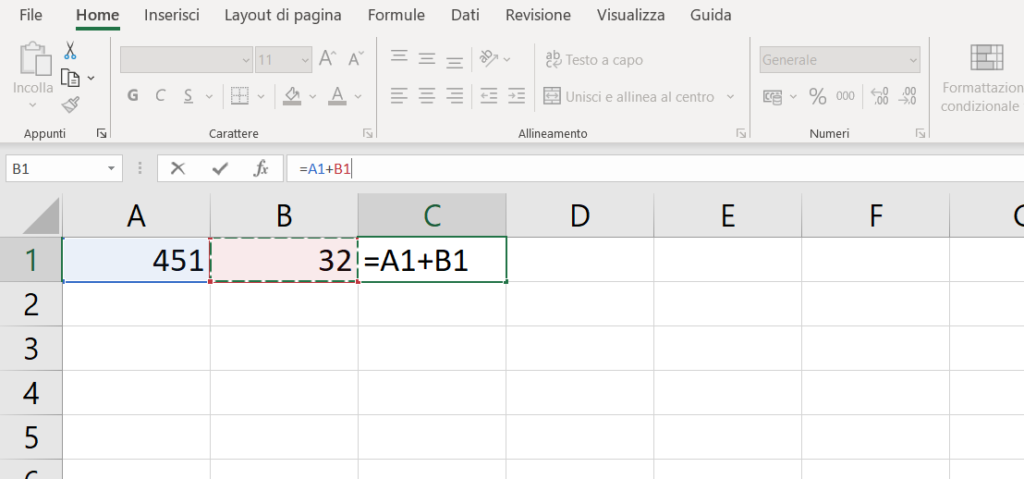
Task: Click the Incolla paste icon
Action: click(x=34, y=59)
